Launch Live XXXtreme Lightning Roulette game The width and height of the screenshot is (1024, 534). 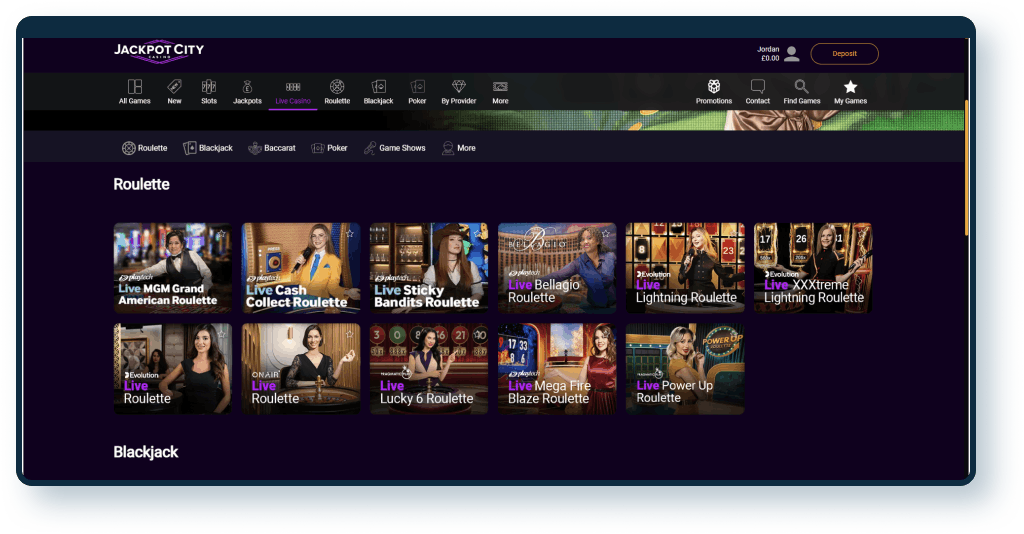pyautogui.click(x=812, y=268)
